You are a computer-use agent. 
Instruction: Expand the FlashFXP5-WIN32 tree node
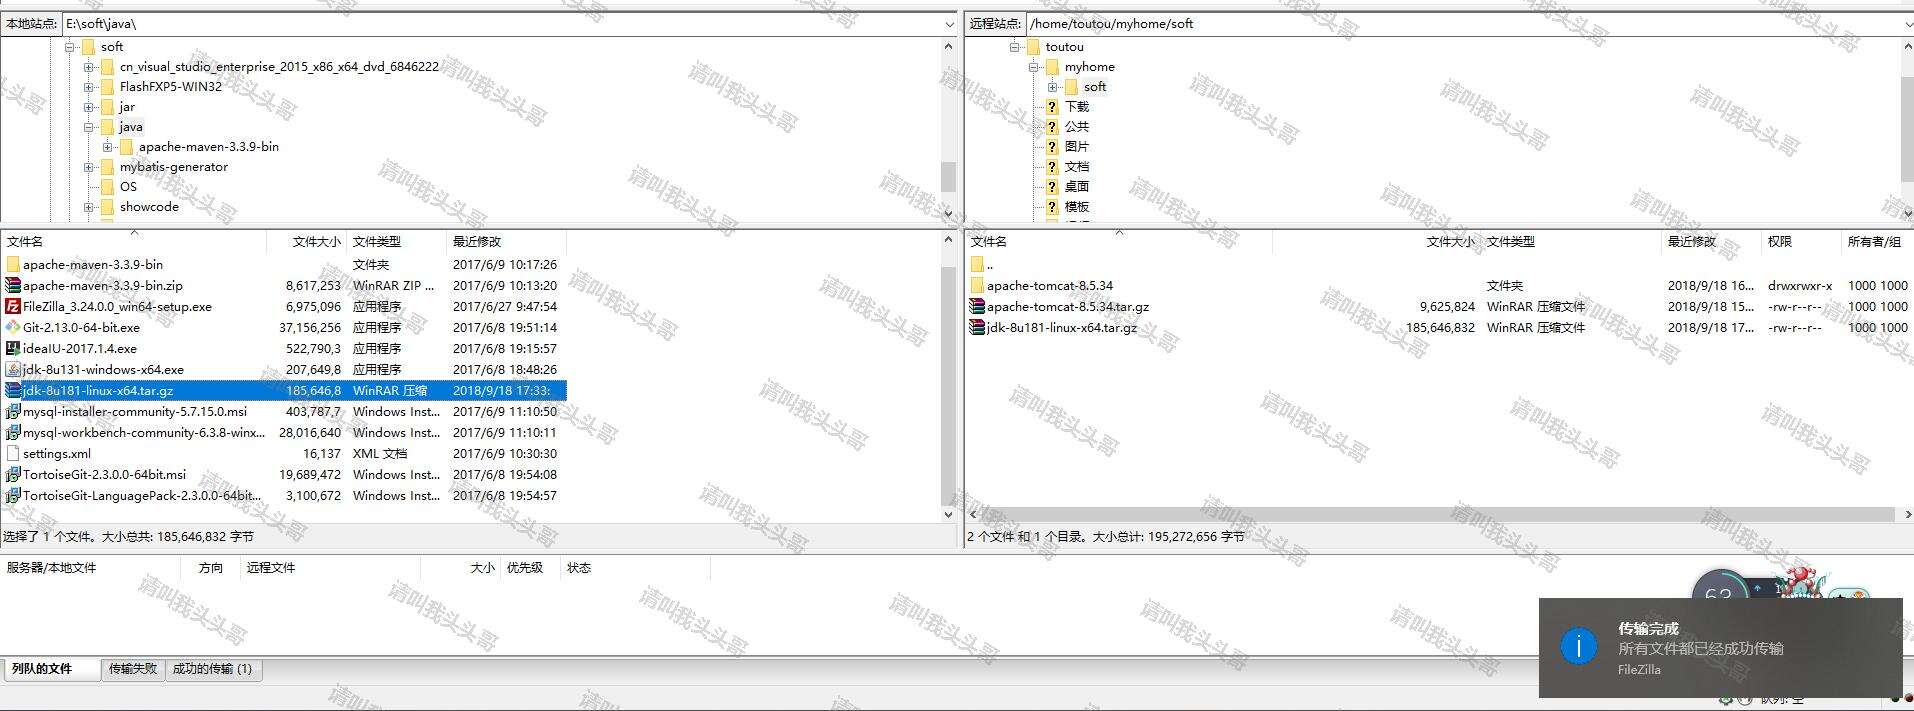coord(89,87)
